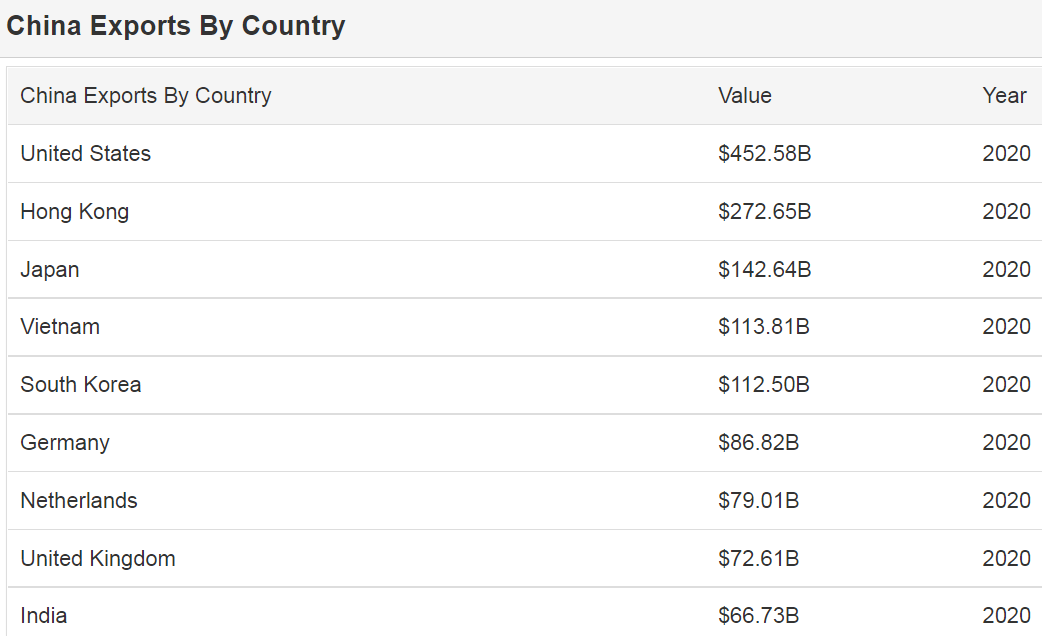Click the $113.81B Vietnam value
The image size is (1042, 636).
click(x=764, y=327)
